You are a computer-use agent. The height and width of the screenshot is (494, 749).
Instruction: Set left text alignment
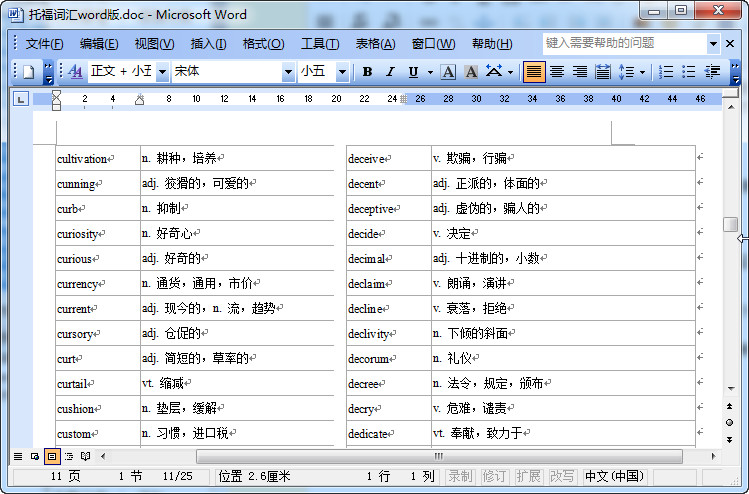[x=534, y=72]
